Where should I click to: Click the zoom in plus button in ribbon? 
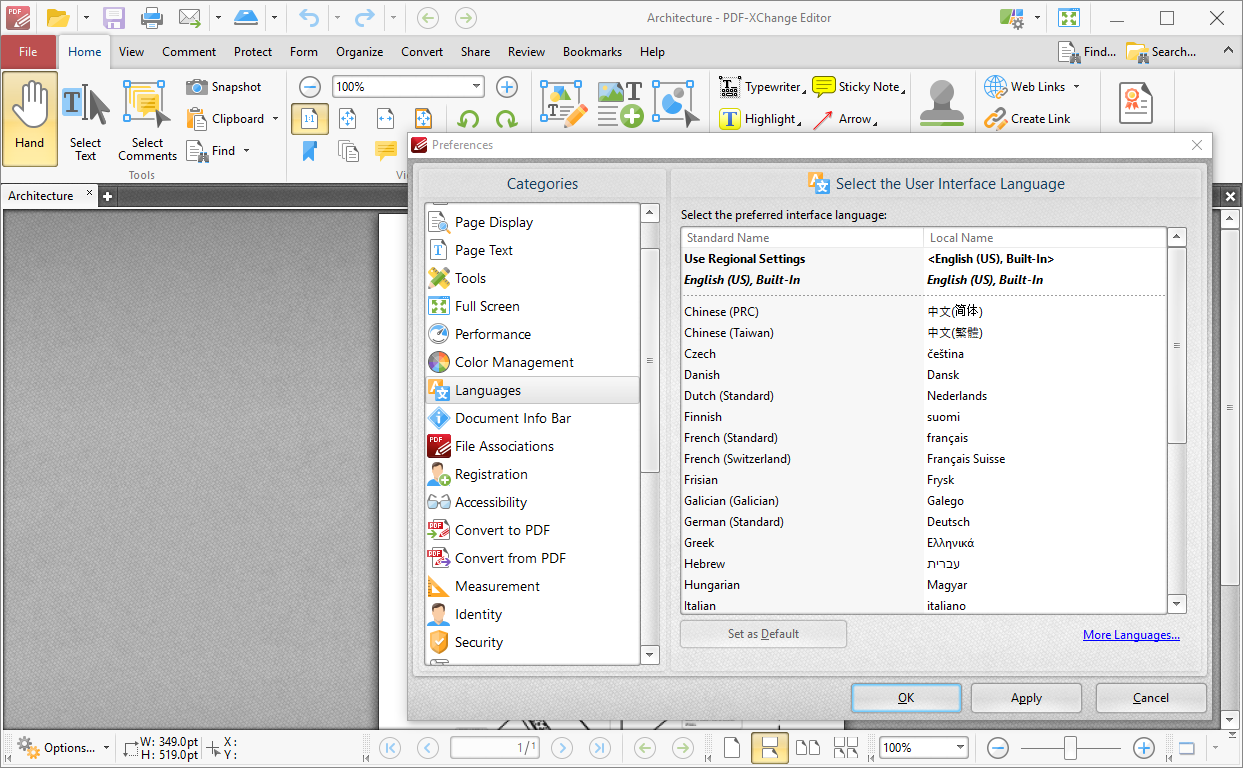click(x=507, y=87)
